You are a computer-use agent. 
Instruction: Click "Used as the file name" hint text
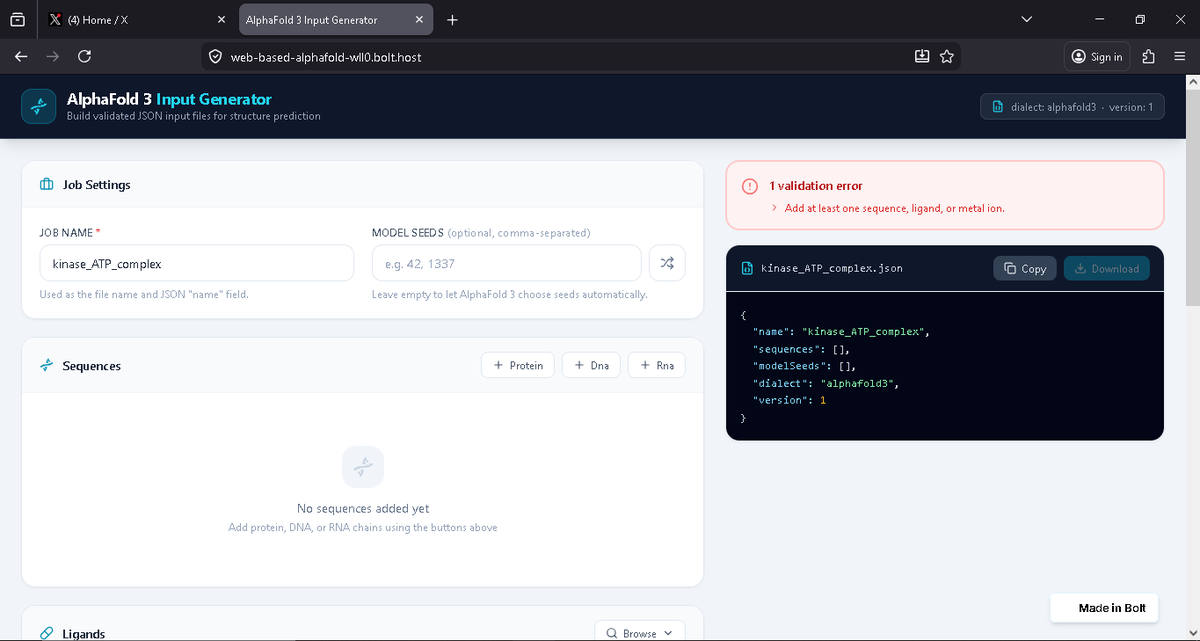[144, 295]
